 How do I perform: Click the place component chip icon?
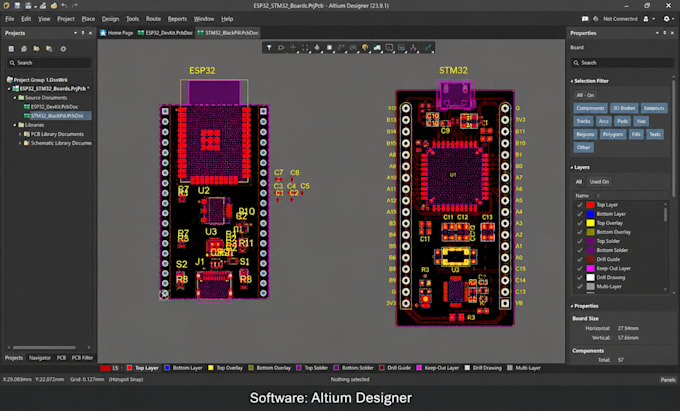(x=329, y=48)
